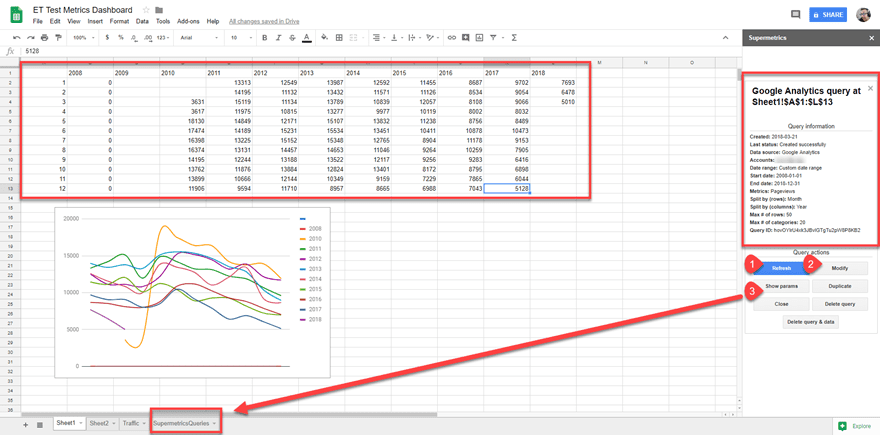Open the text wrapping options
Image resolution: width=880 pixels, height=435 pixels.
pyautogui.click(x=414, y=38)
